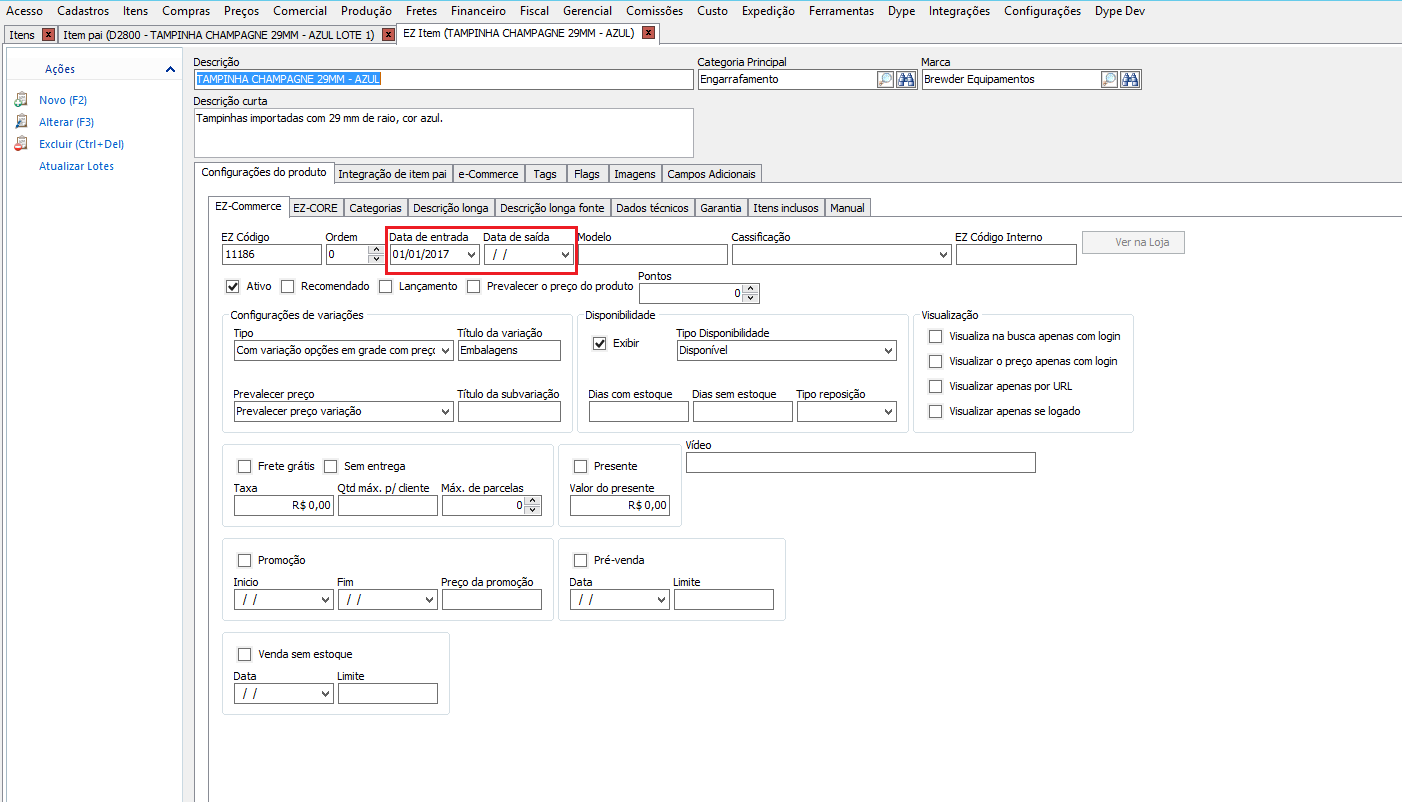Click the Pontos stepper arrows

point(751,294)
